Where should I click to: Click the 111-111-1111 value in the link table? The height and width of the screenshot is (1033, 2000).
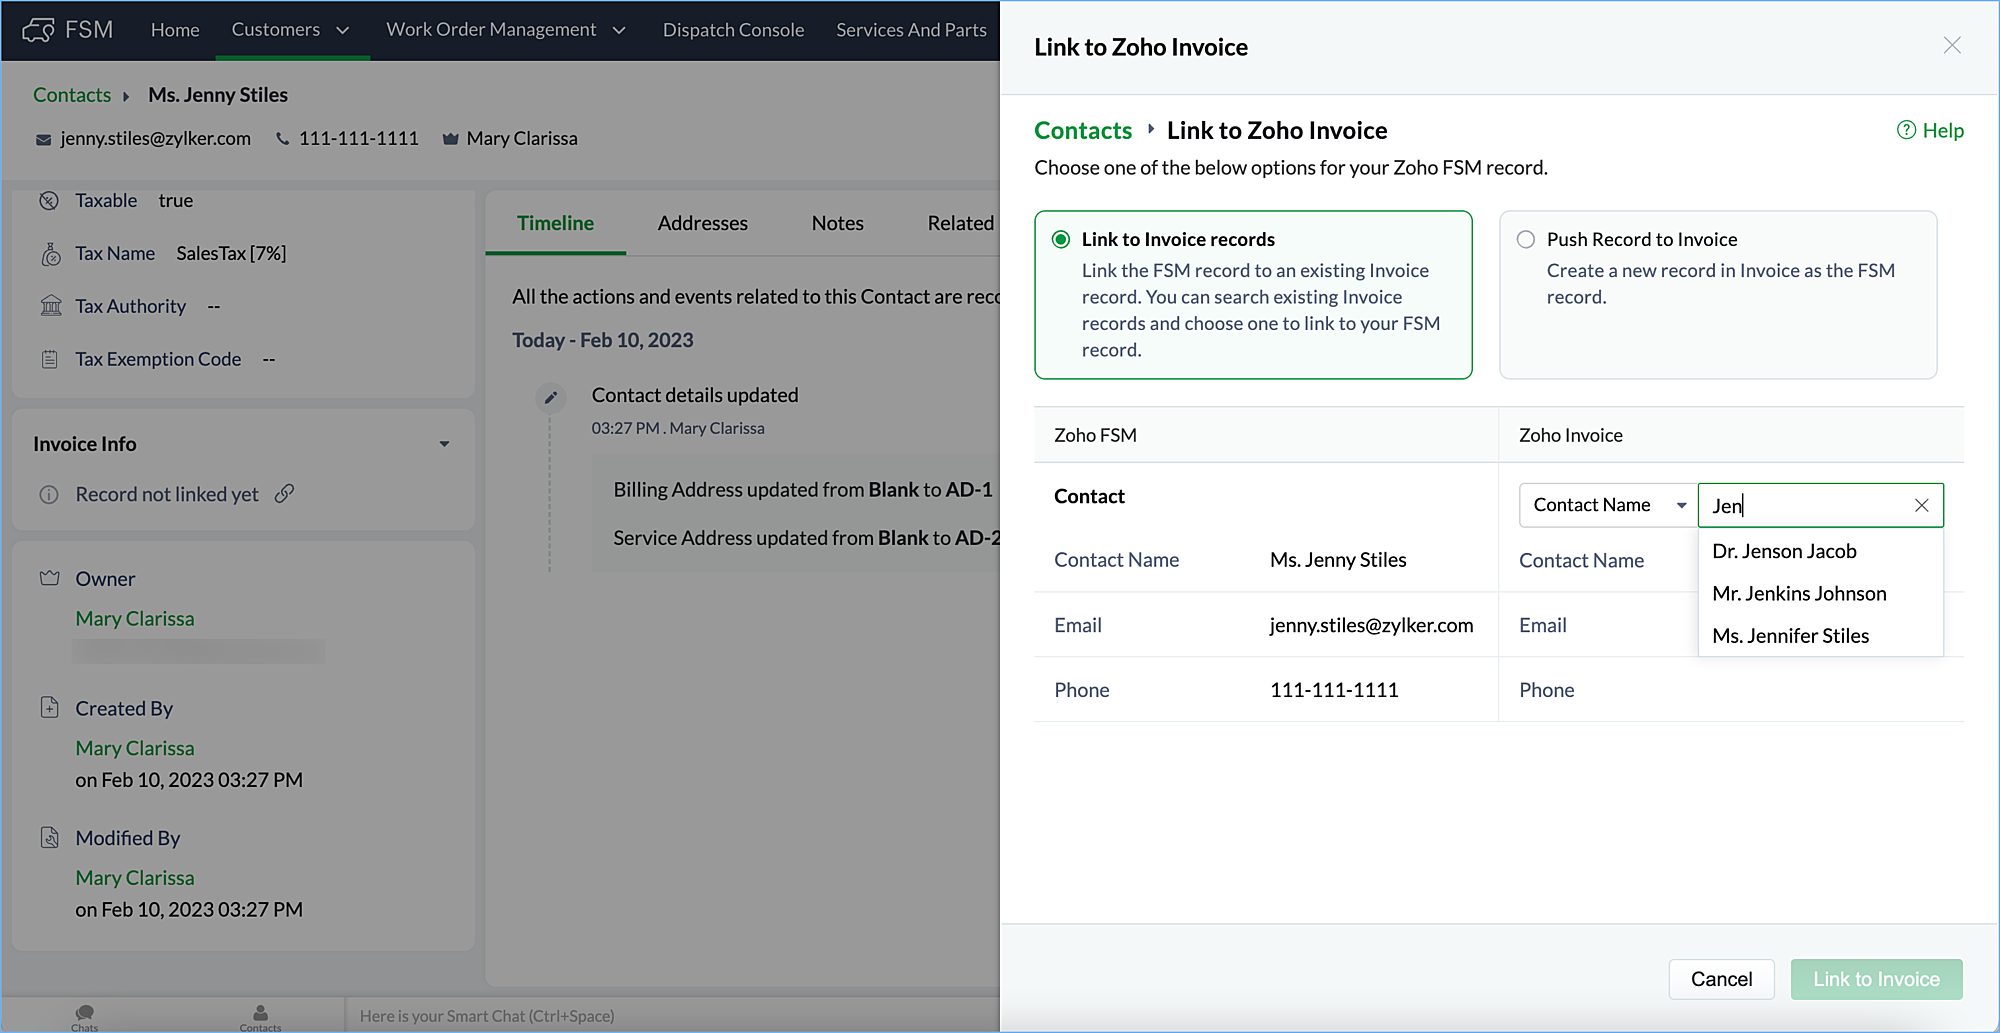pyautogui.click(x=1334, y=690)
